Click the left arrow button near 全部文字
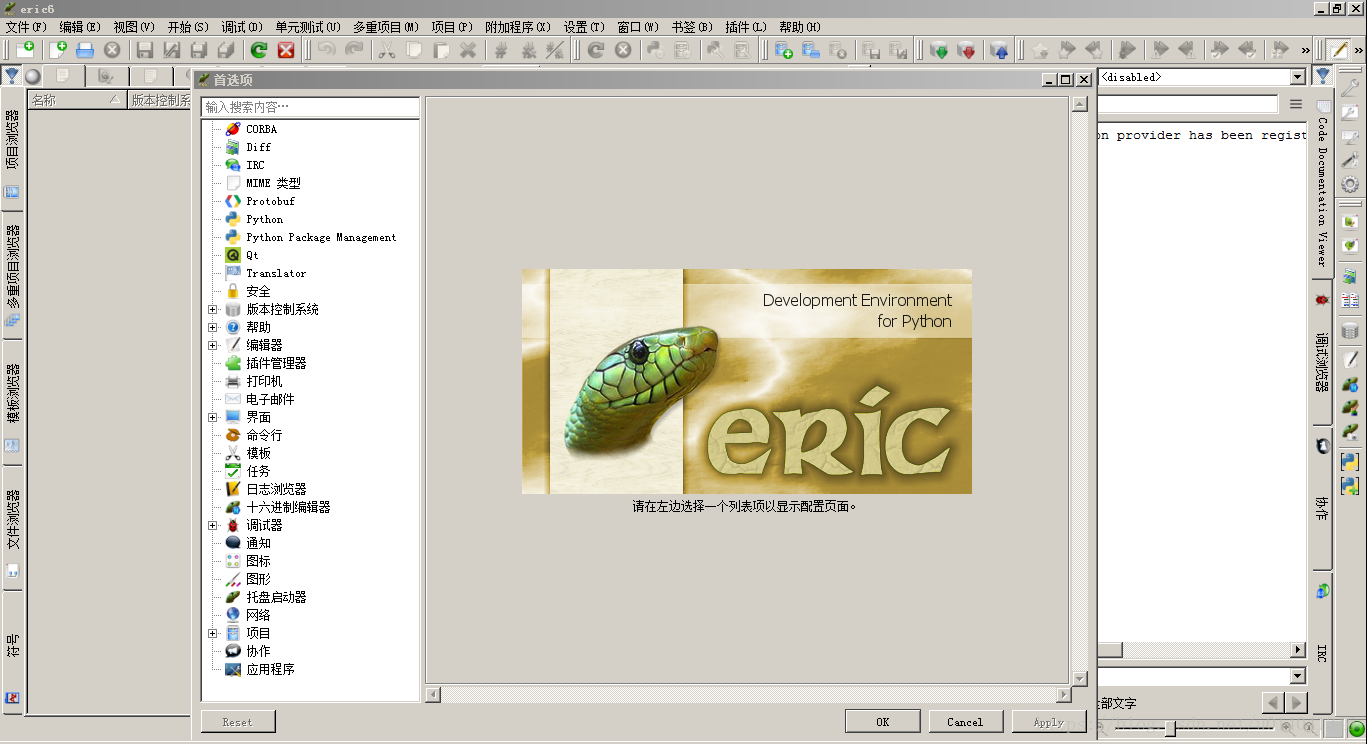The image size is (1367, 744). (1273, 703)
